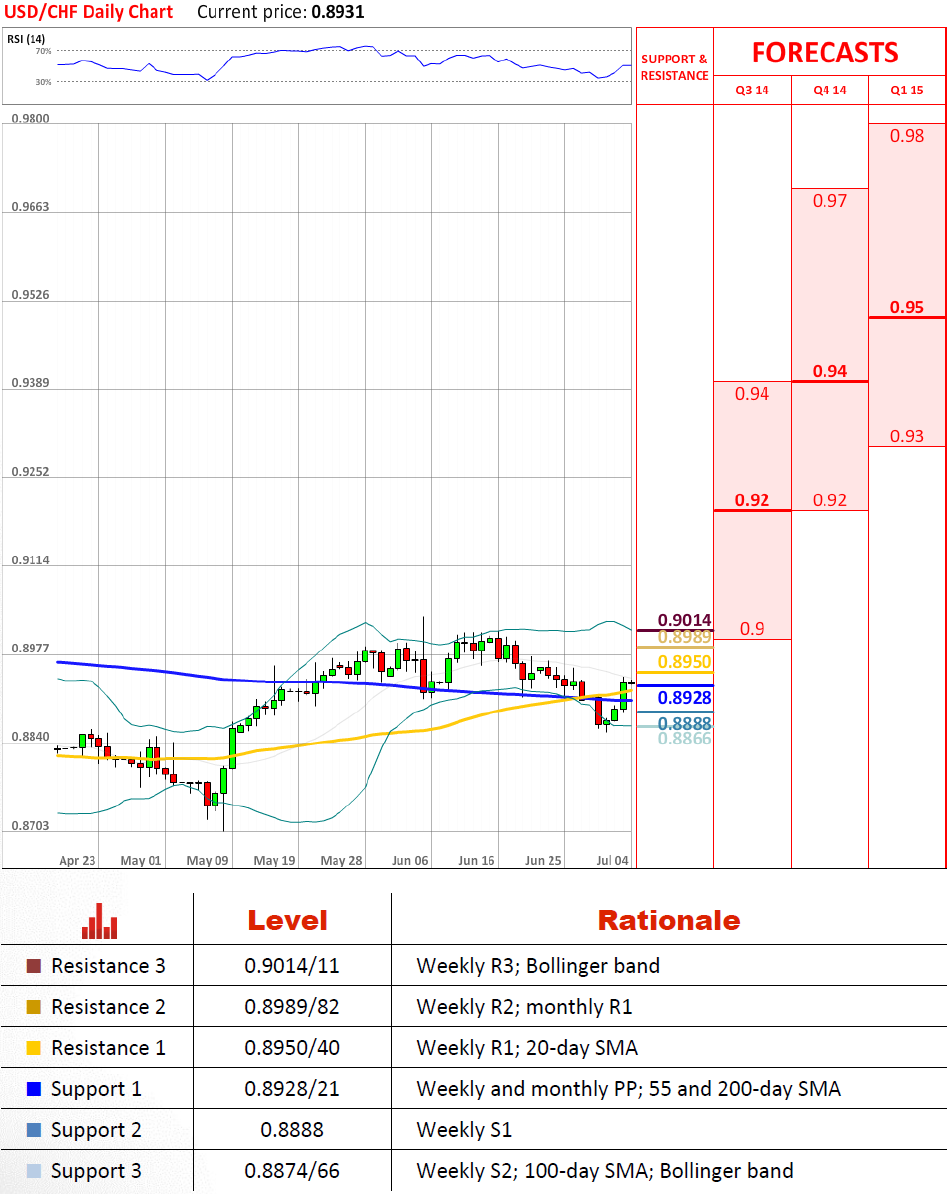
Task: Click the 0.9 forecast in Q3 14
Action: click(752, 629)
